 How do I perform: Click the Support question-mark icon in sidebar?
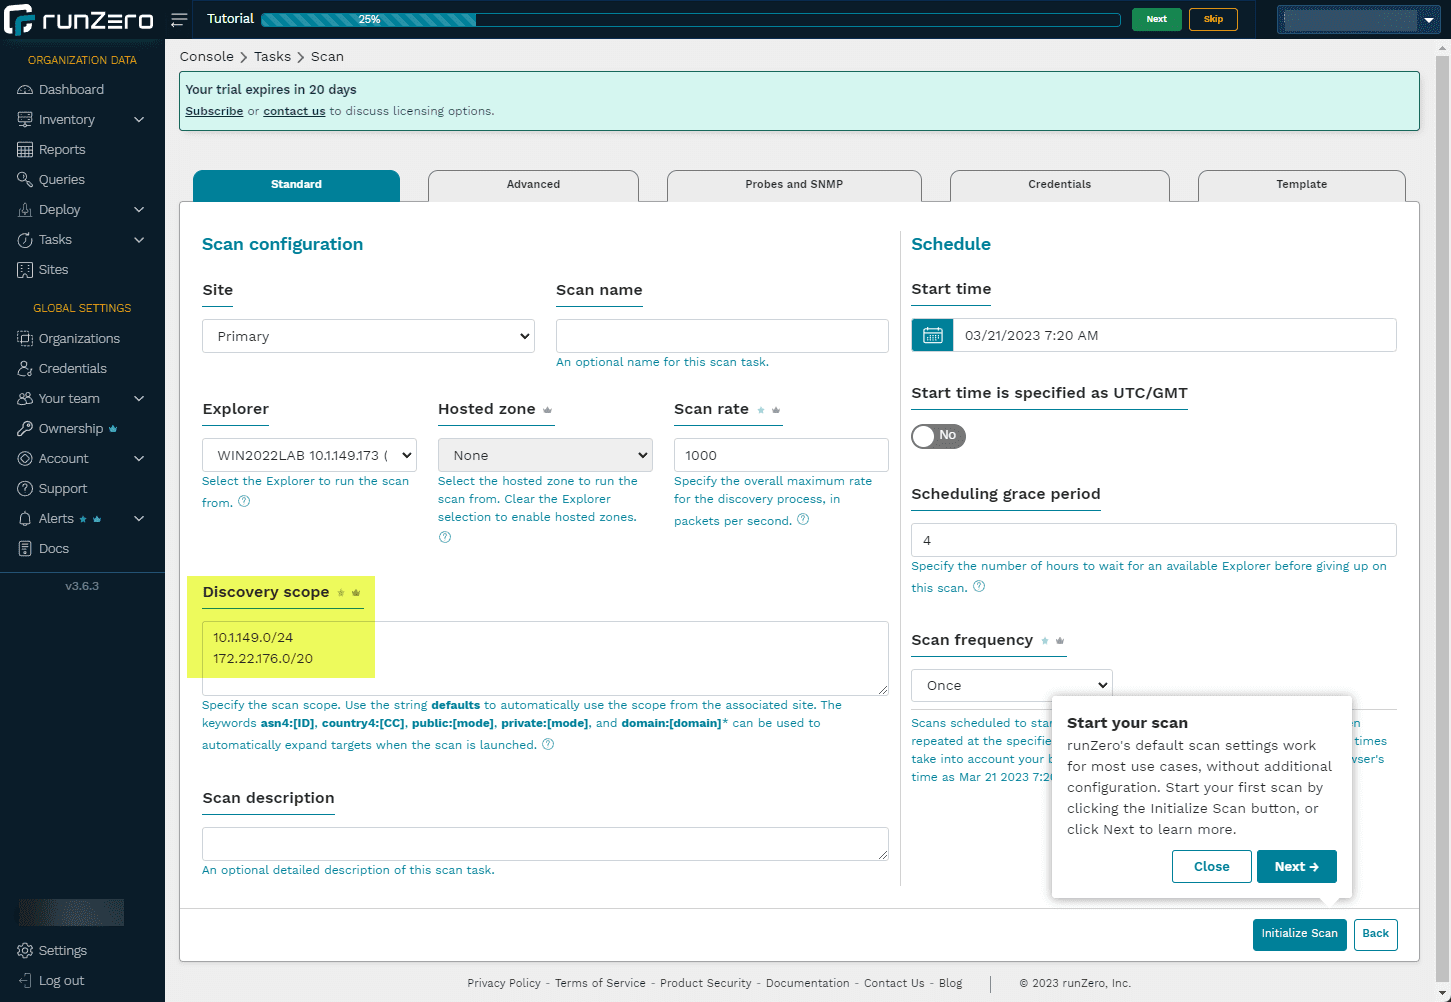point(25,489)
